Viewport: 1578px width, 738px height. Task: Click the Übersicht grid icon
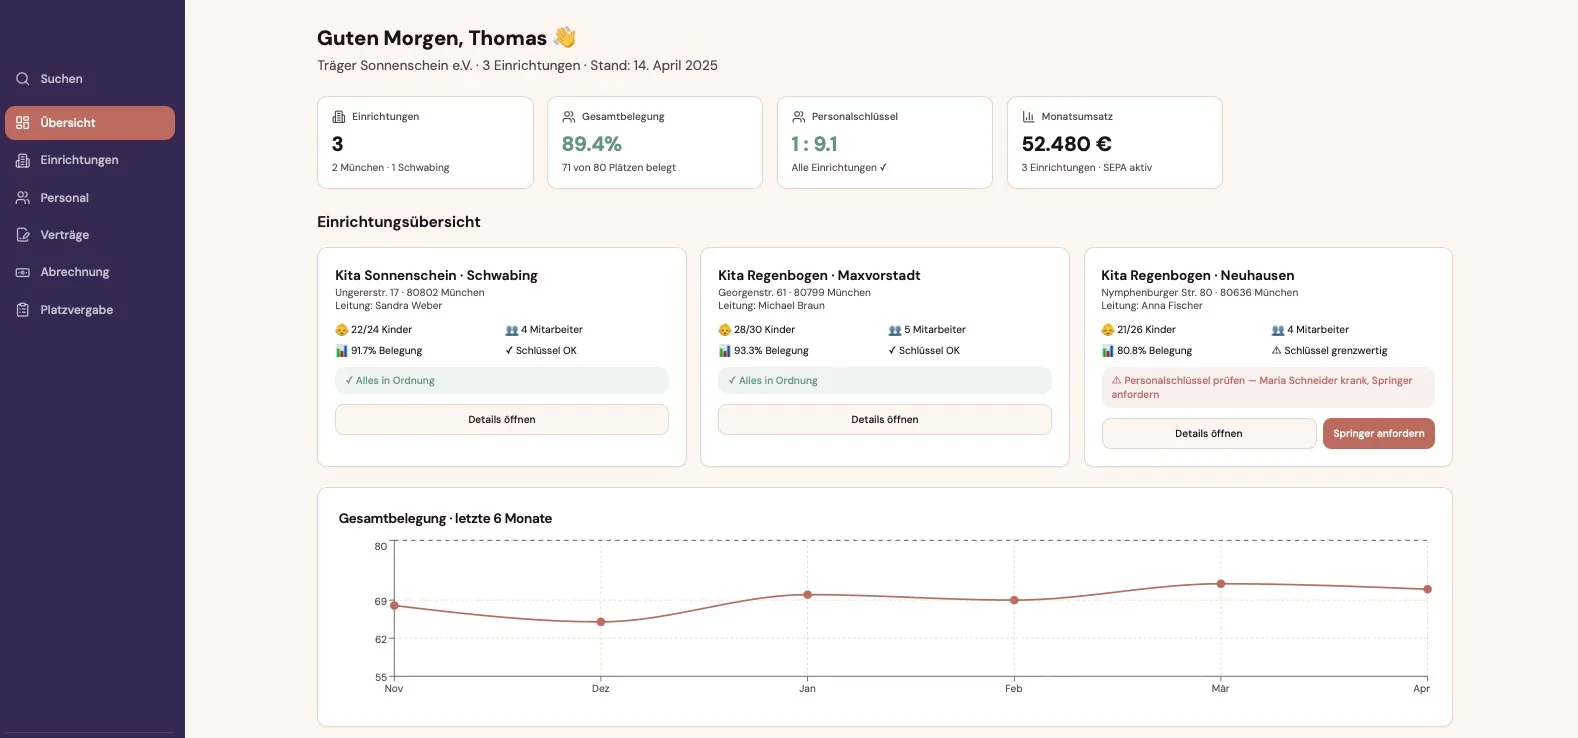pos(22,123)
